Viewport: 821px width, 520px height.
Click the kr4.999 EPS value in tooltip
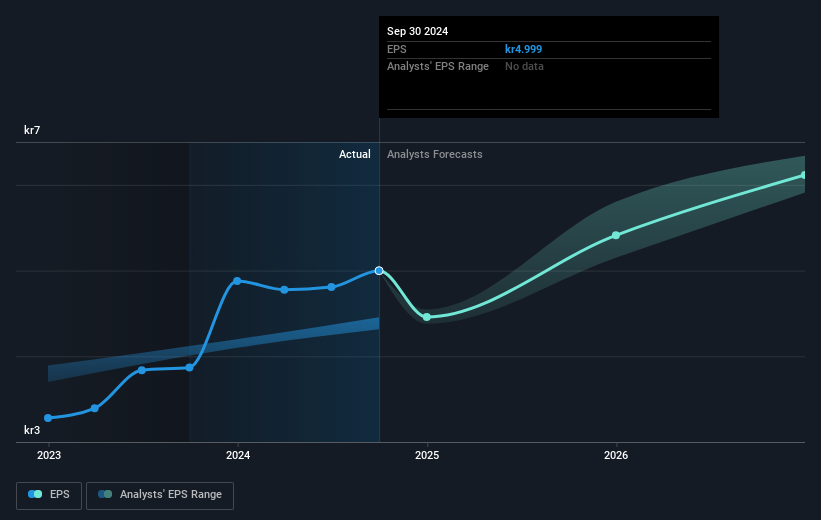tap(523, 49)
